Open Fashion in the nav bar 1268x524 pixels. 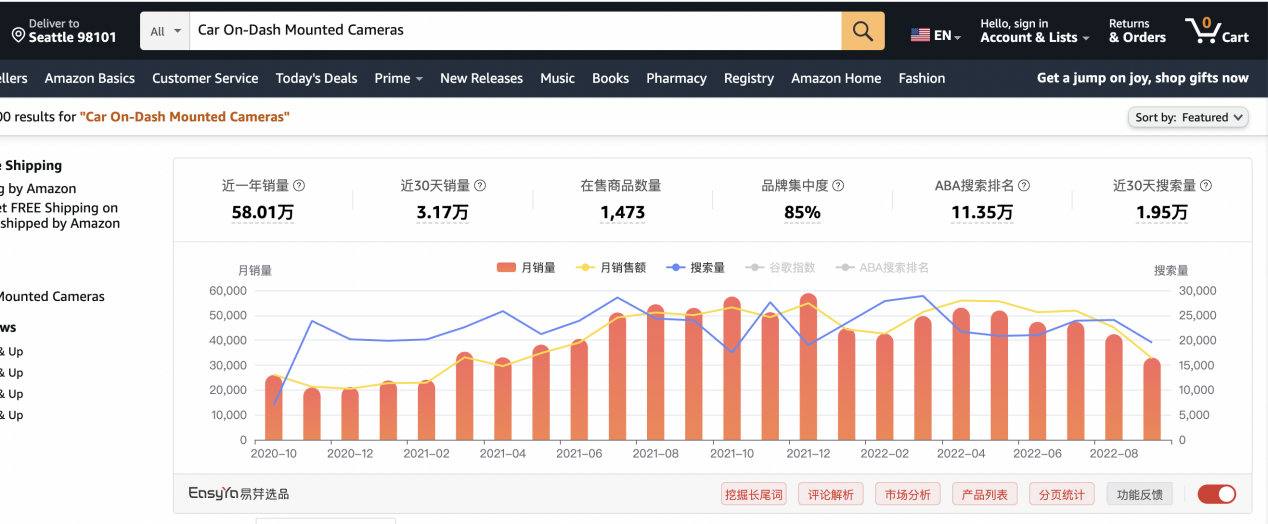[x=922, y=78]
